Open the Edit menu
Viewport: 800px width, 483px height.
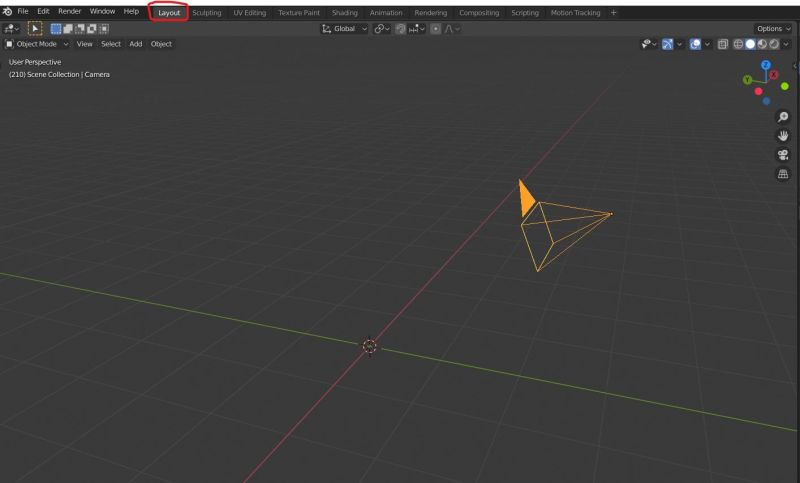[43, 11]
